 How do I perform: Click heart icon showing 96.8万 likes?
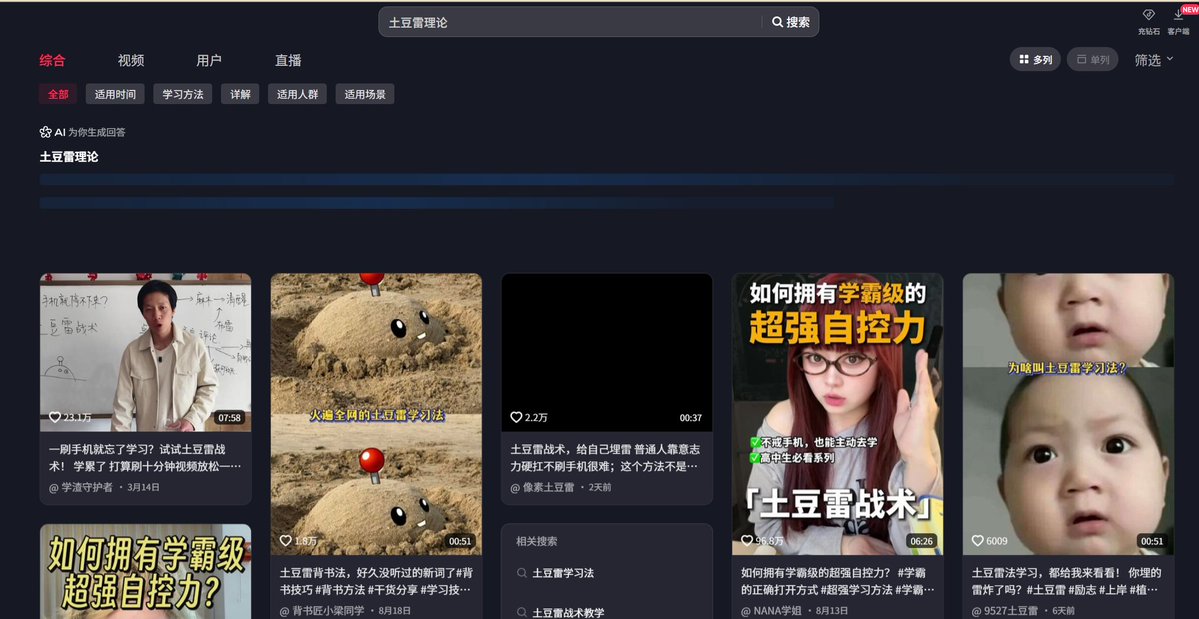click(x=747, y=540)
